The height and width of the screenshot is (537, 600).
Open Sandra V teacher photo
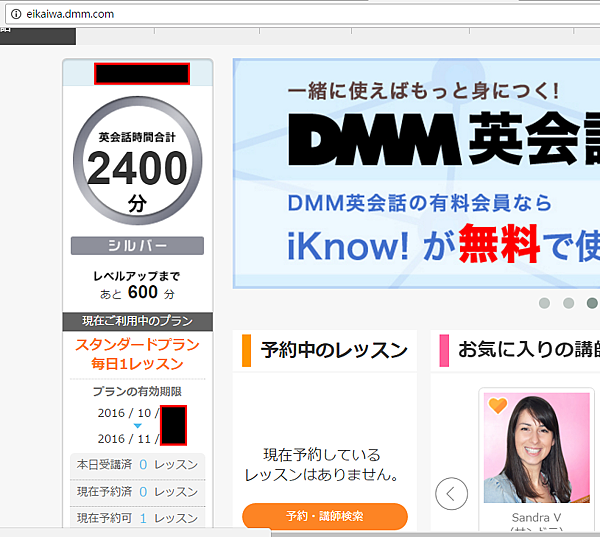(x=536, y=448)
